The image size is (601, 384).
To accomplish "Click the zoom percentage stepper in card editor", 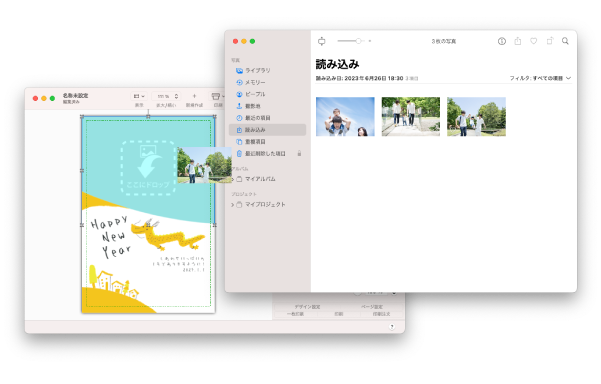I will pos(176,97).
